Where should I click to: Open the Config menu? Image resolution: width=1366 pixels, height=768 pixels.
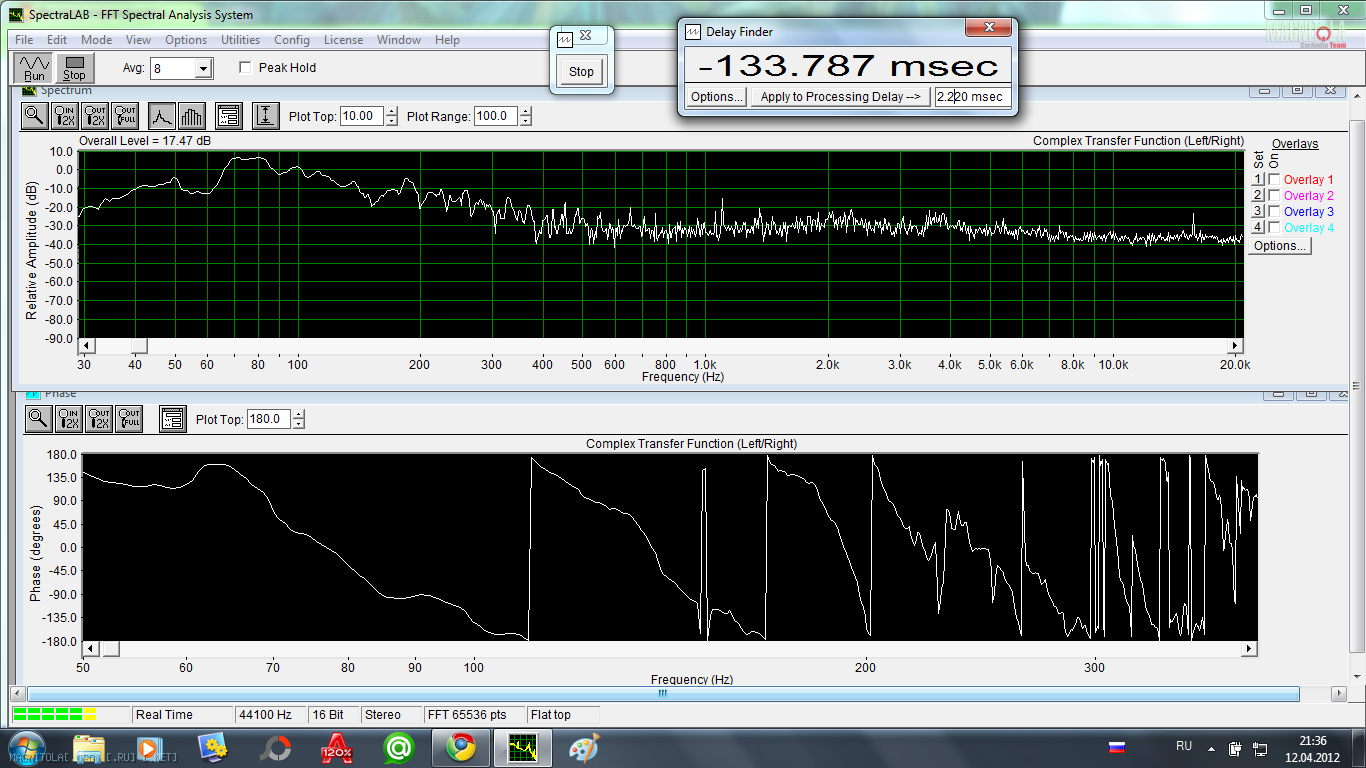coord(292,40)
